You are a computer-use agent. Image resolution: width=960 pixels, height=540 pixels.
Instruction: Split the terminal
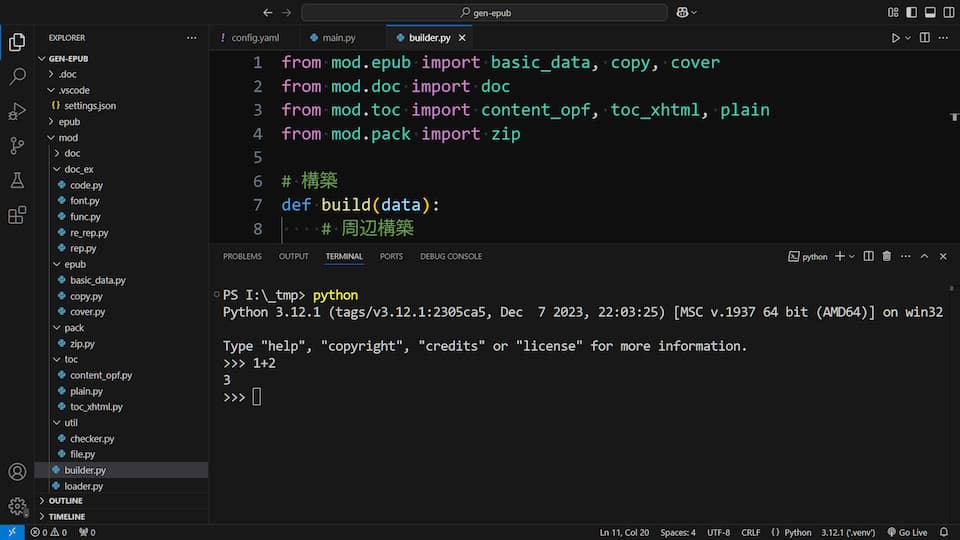[x=868, y=257]
